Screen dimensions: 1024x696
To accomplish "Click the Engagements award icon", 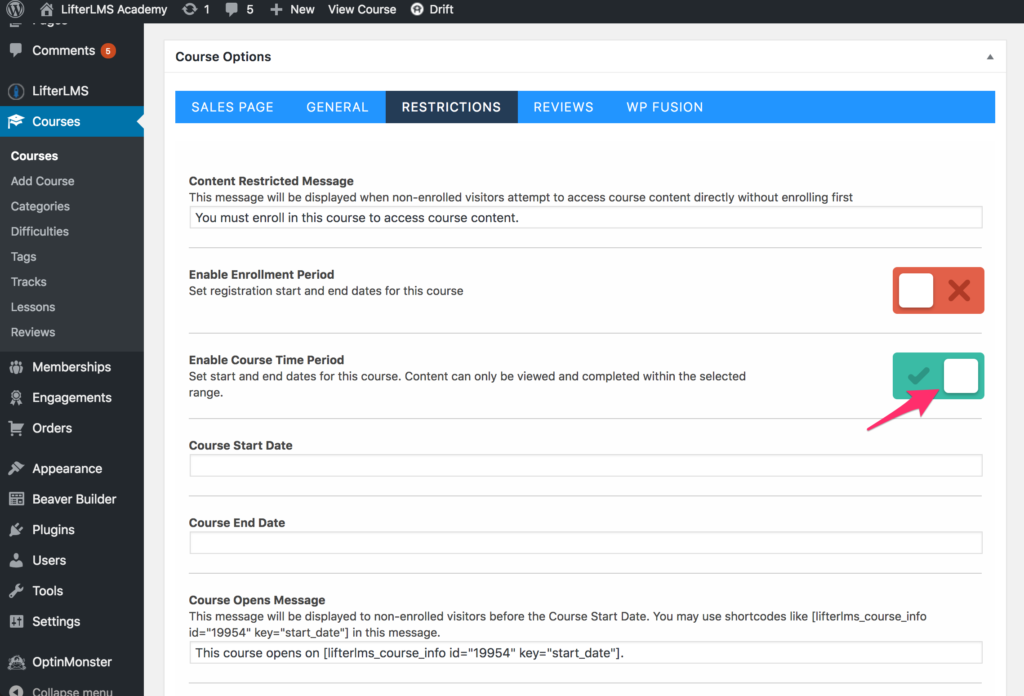I will (x=16, y=398).
